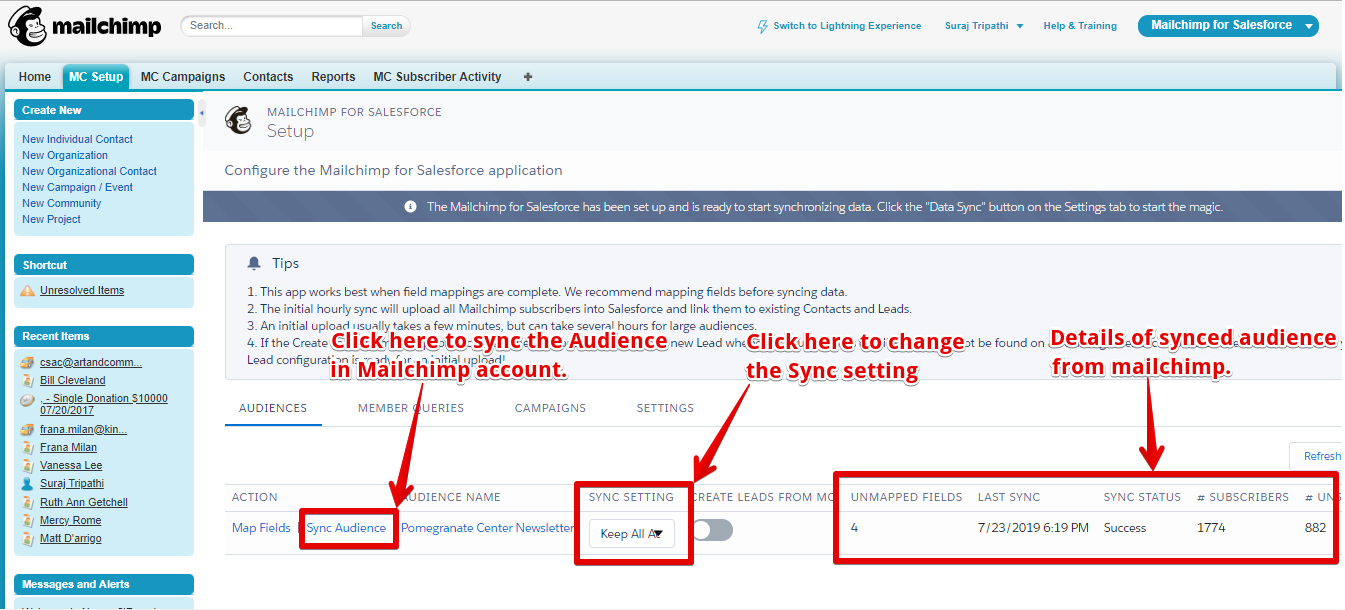Screen dimensions: 1345x610
Task: Go to the Home tab
Action: [34, 77]
